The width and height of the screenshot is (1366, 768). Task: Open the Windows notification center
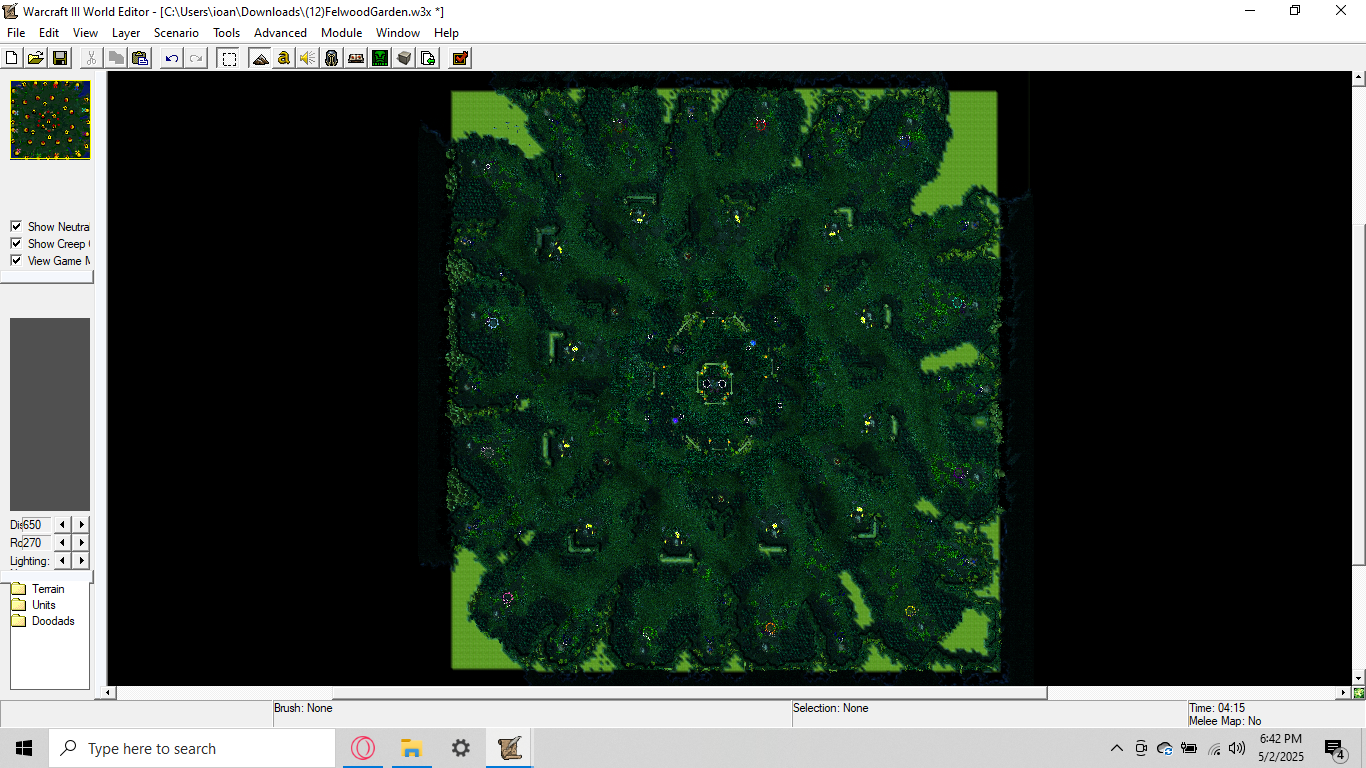coord(1335,748)
